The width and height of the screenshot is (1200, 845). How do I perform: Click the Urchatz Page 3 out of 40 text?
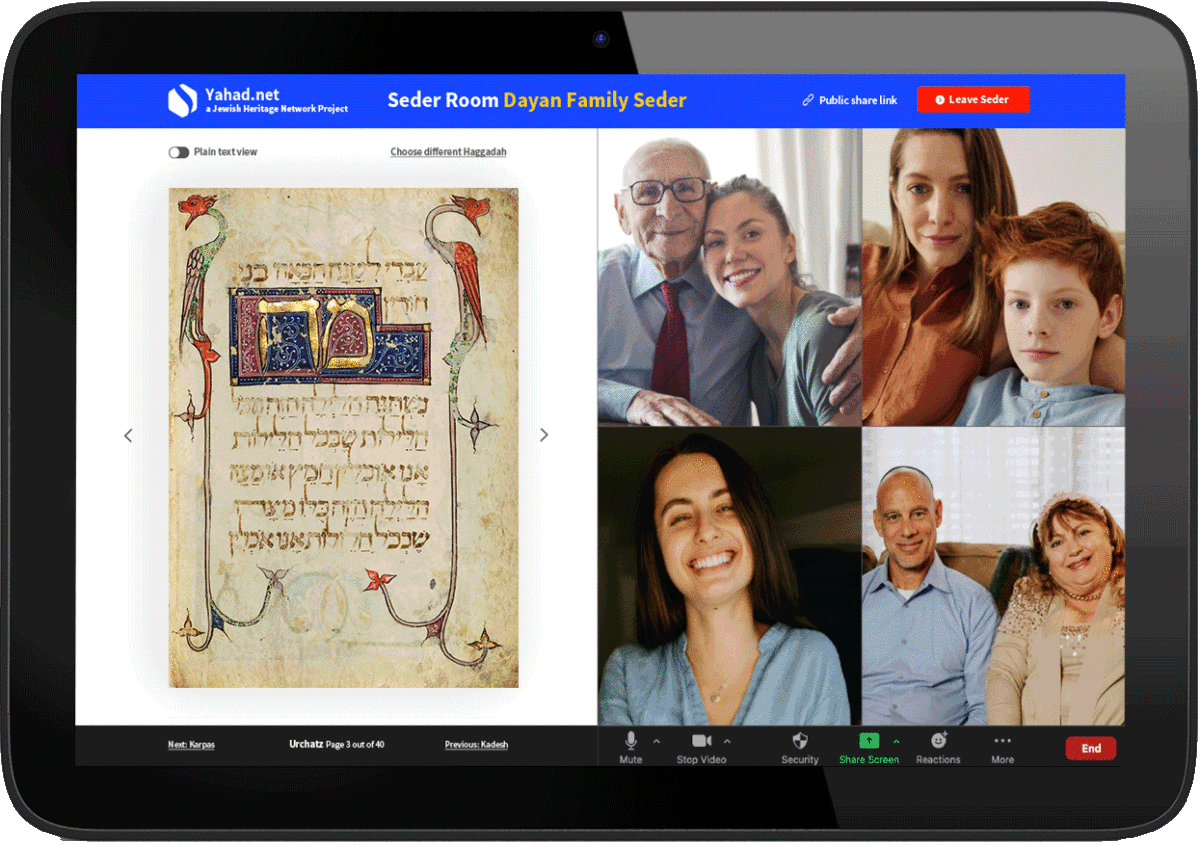click(x=337, y=745)
